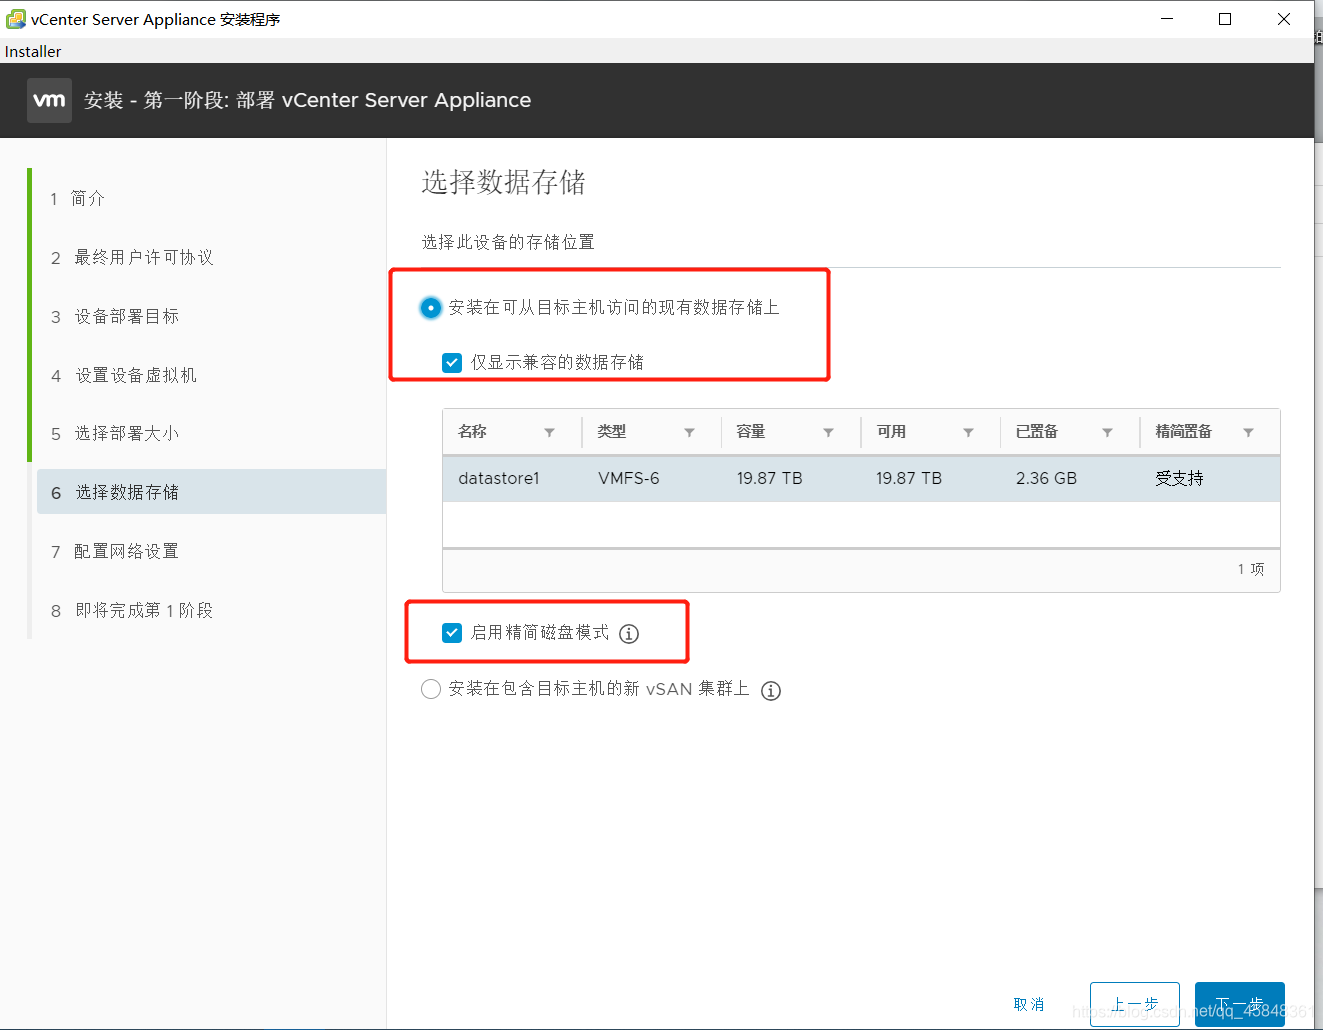Minimize the installer window

[1167, 19]
